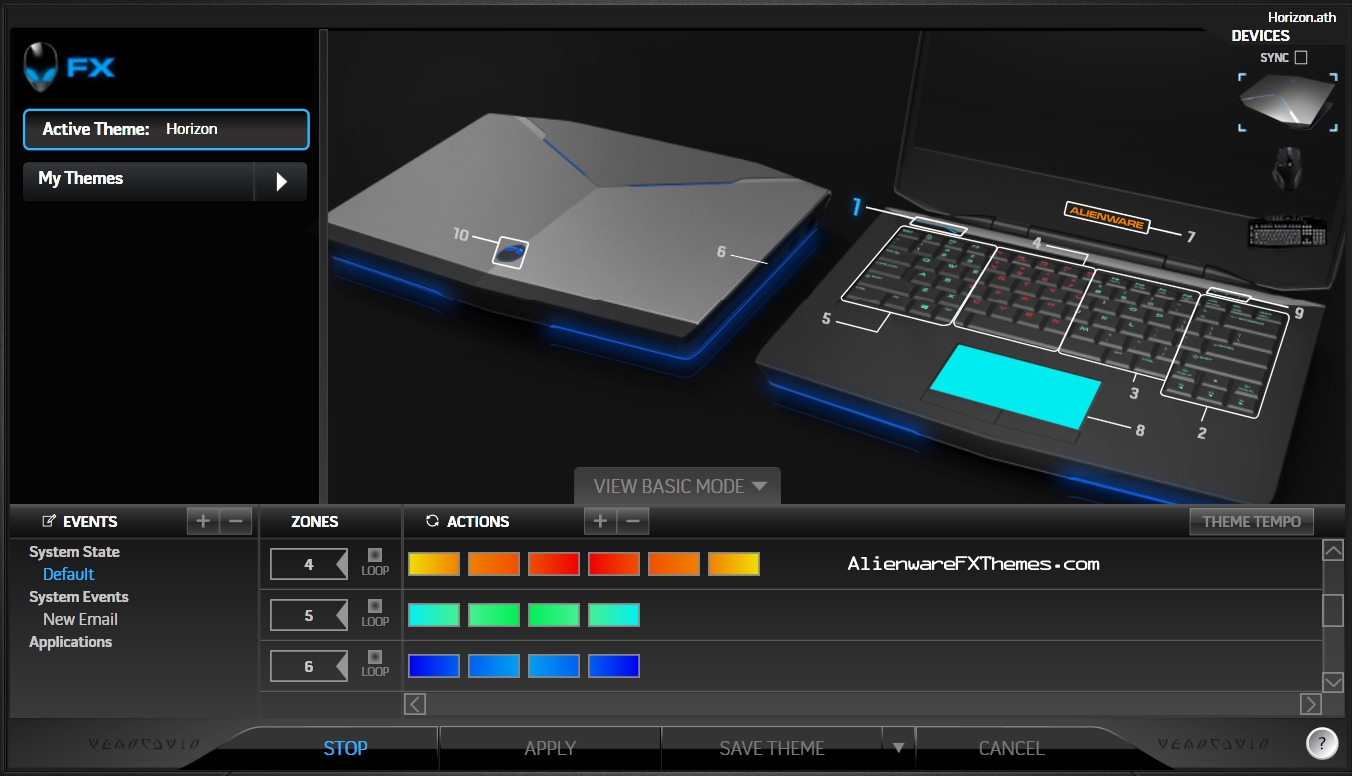Select zone 6's light blue third swatch
This screenshot has width=1352, height=776.
[554, 666]
